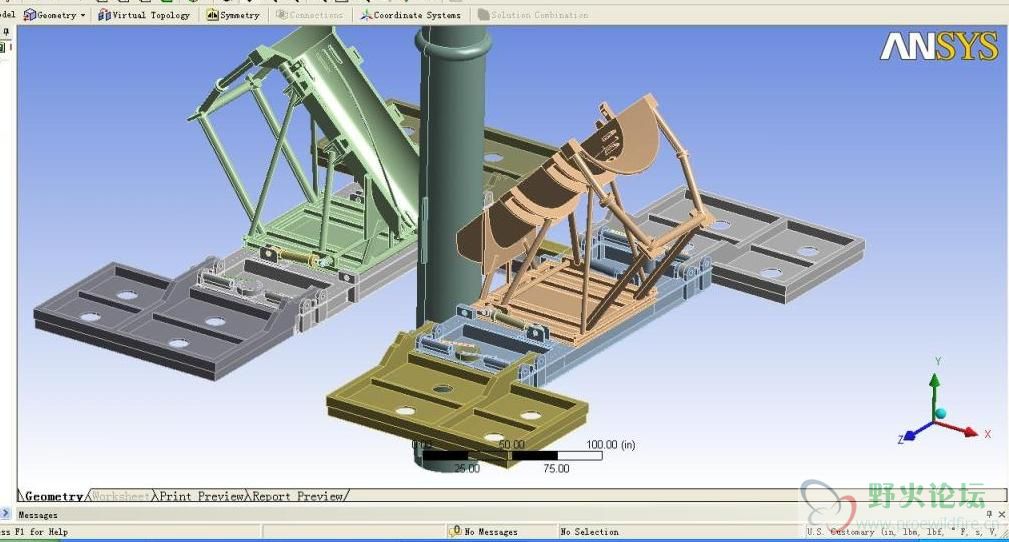Click the Coordinate Systems toolbar button

[411, 14]
